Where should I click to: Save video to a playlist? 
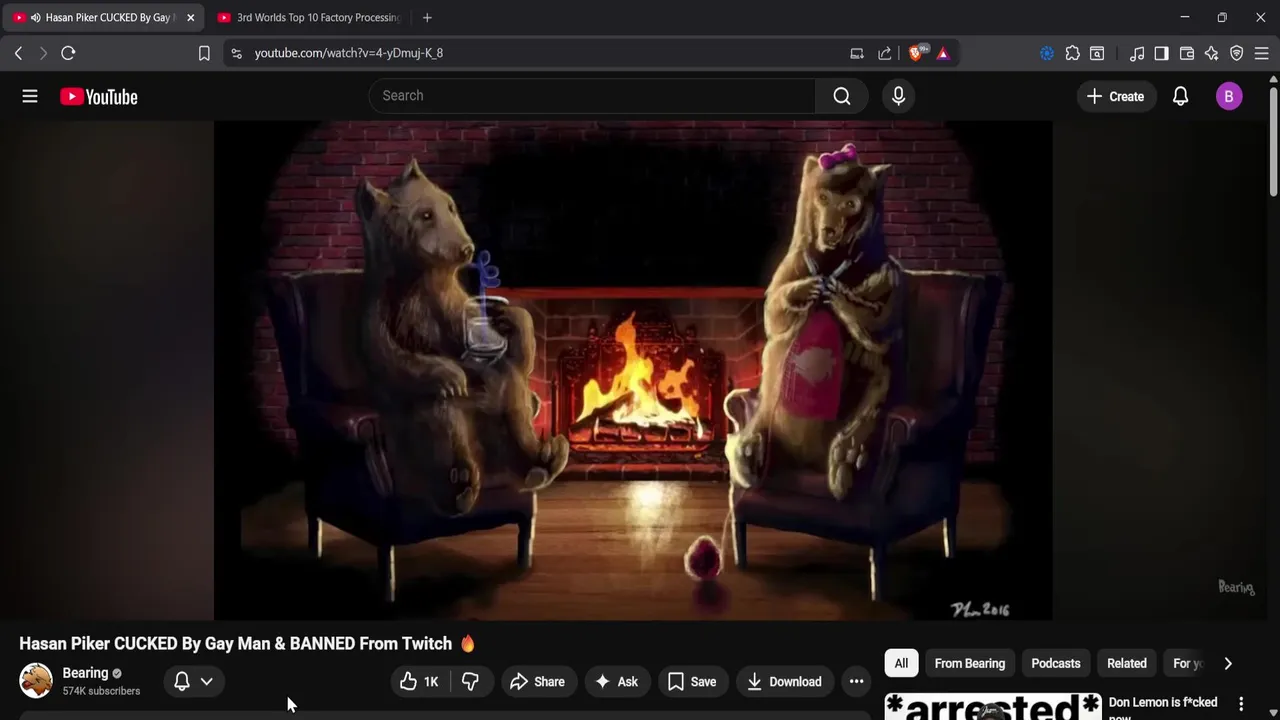pyautogui.click(x=692, y=682)
